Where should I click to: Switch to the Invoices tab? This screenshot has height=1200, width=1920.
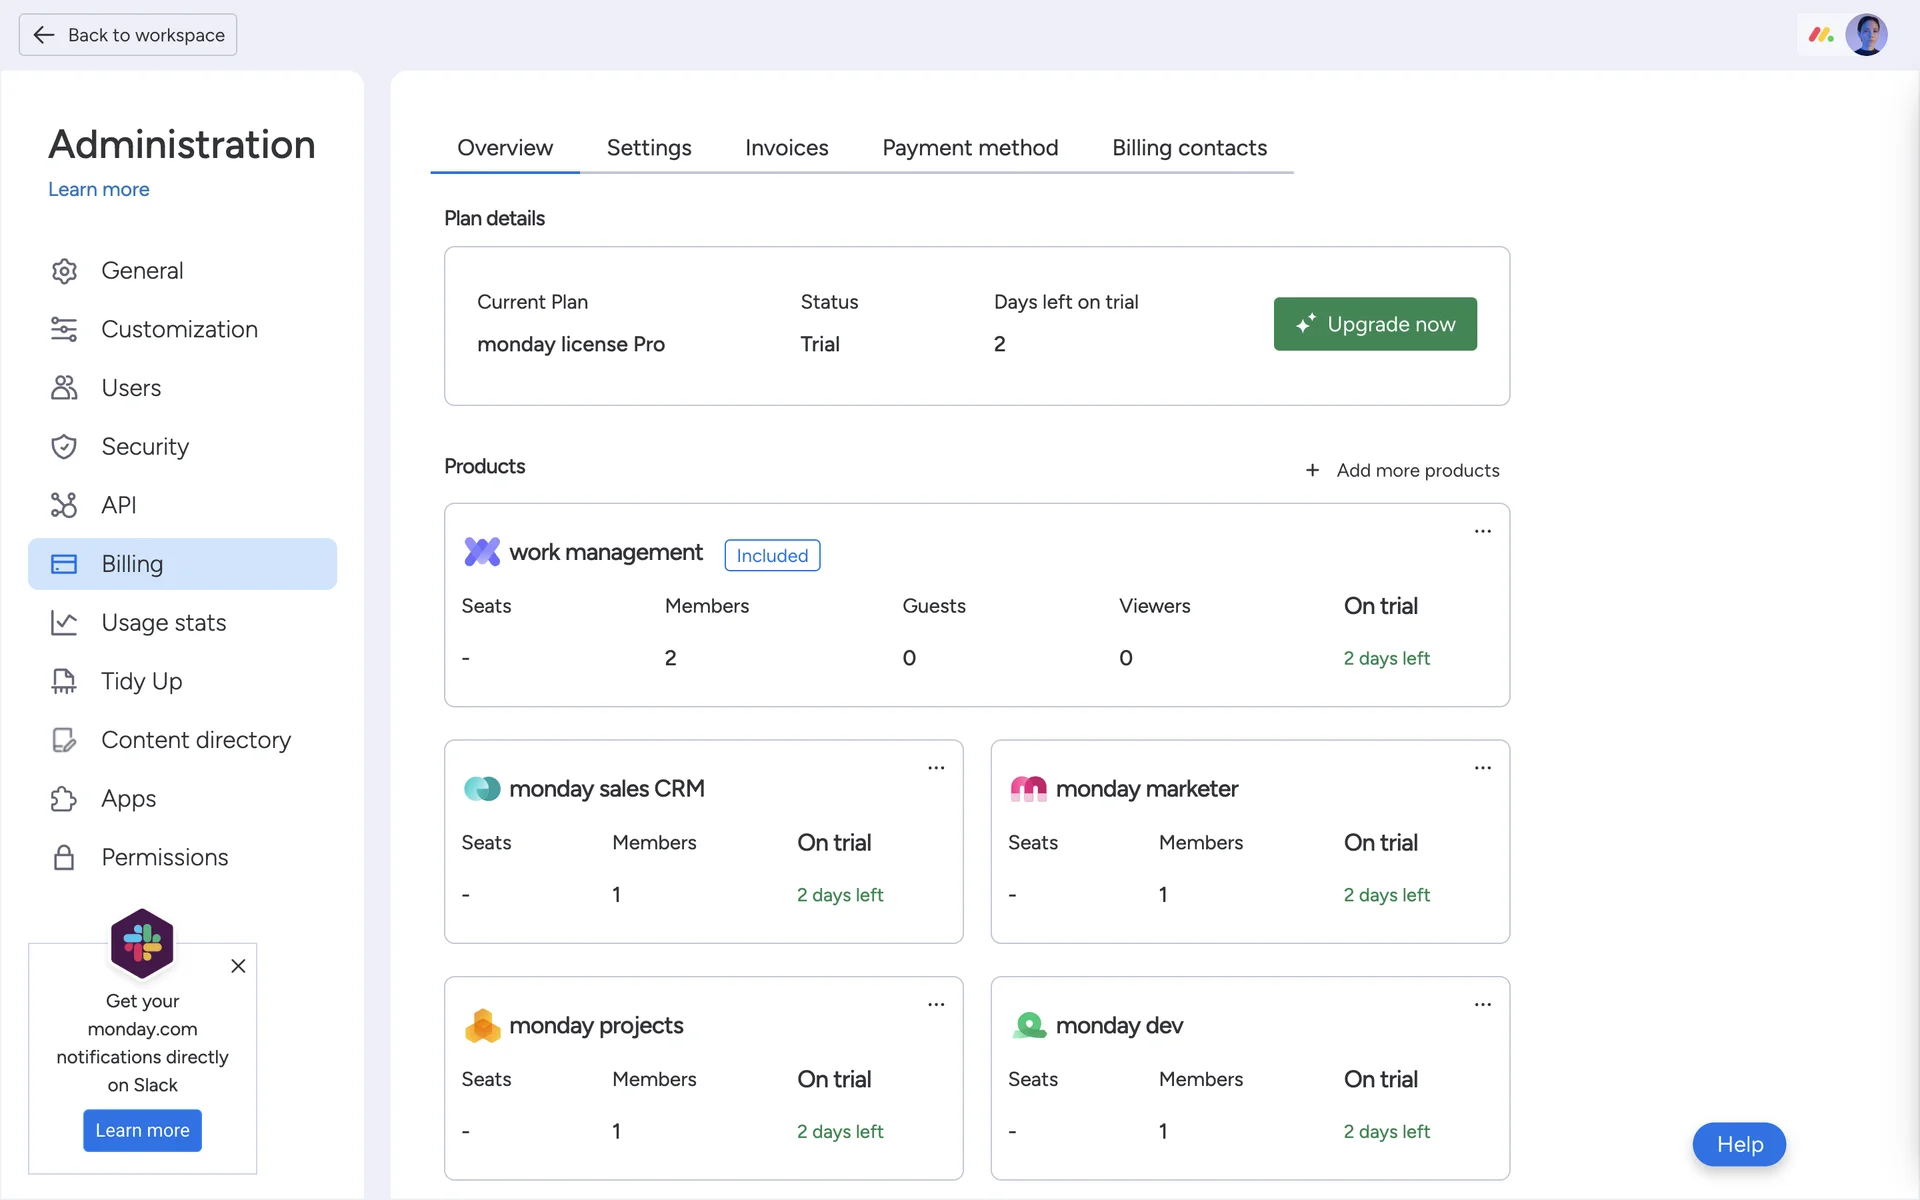[786, 148]
